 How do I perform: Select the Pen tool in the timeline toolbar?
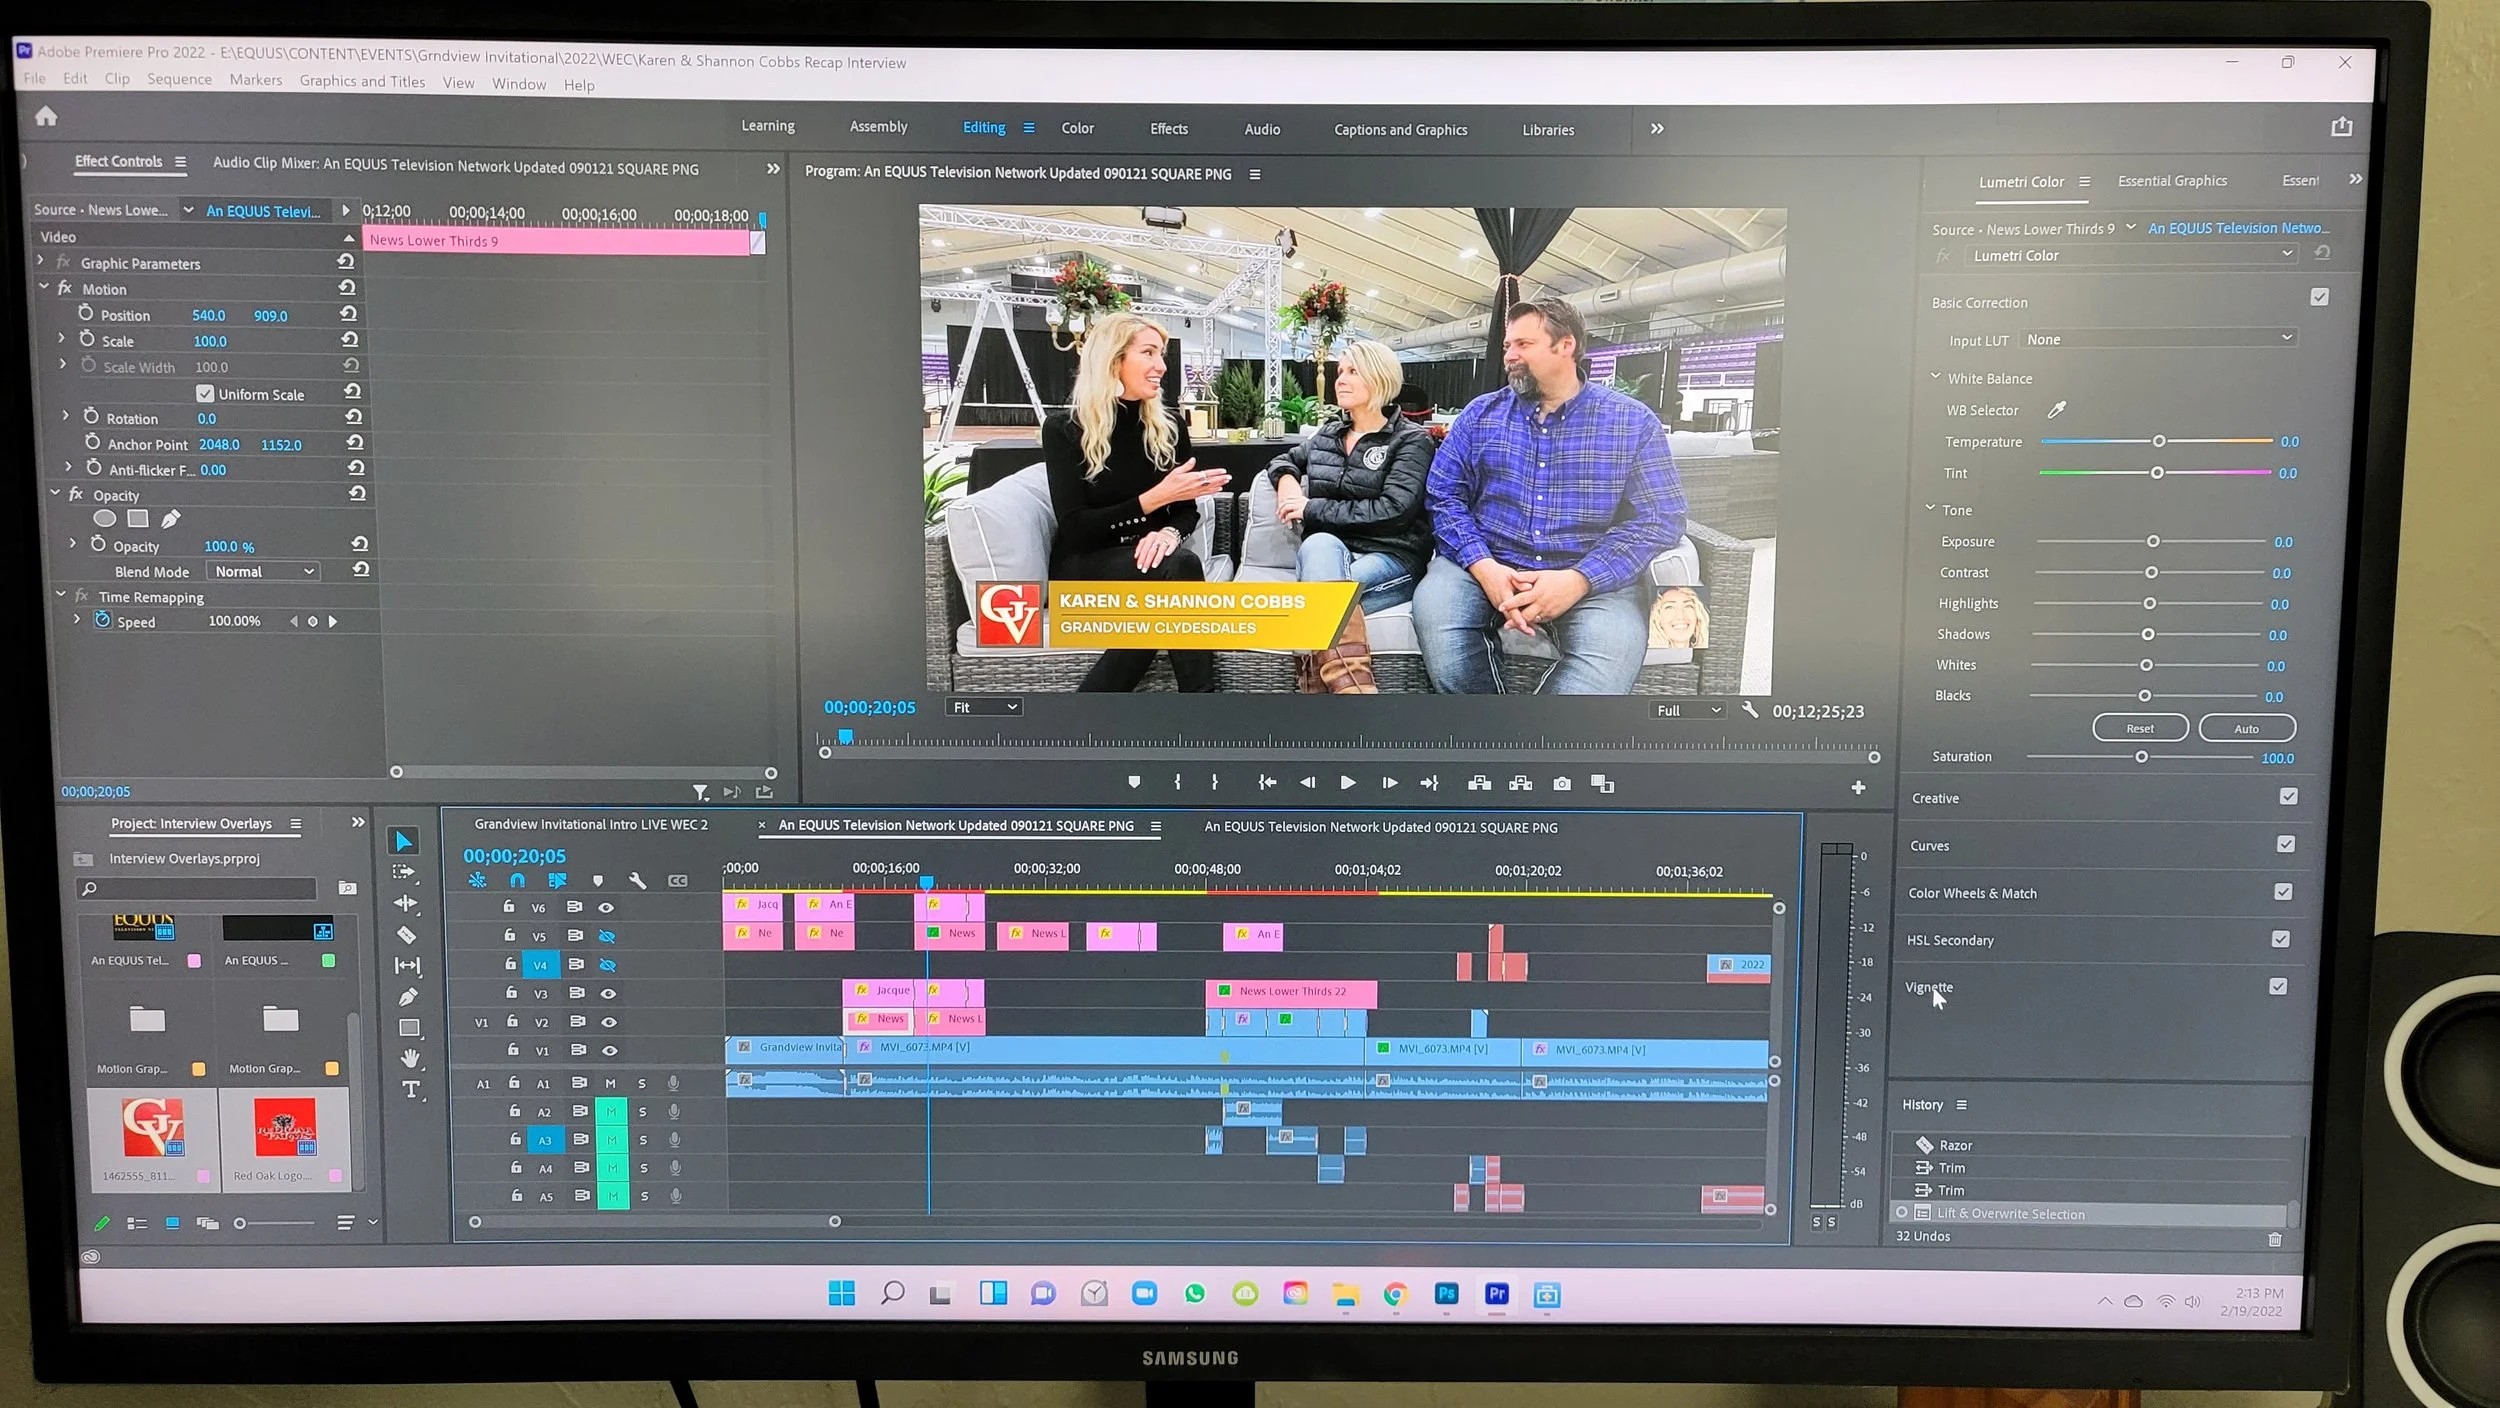(x=408, y=996)
